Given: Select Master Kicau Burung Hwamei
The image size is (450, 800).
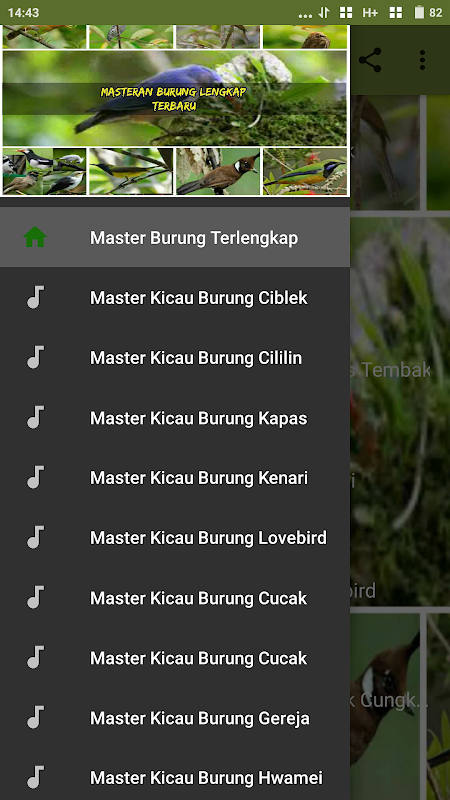Looking at the screenshot, I should 175,778.
